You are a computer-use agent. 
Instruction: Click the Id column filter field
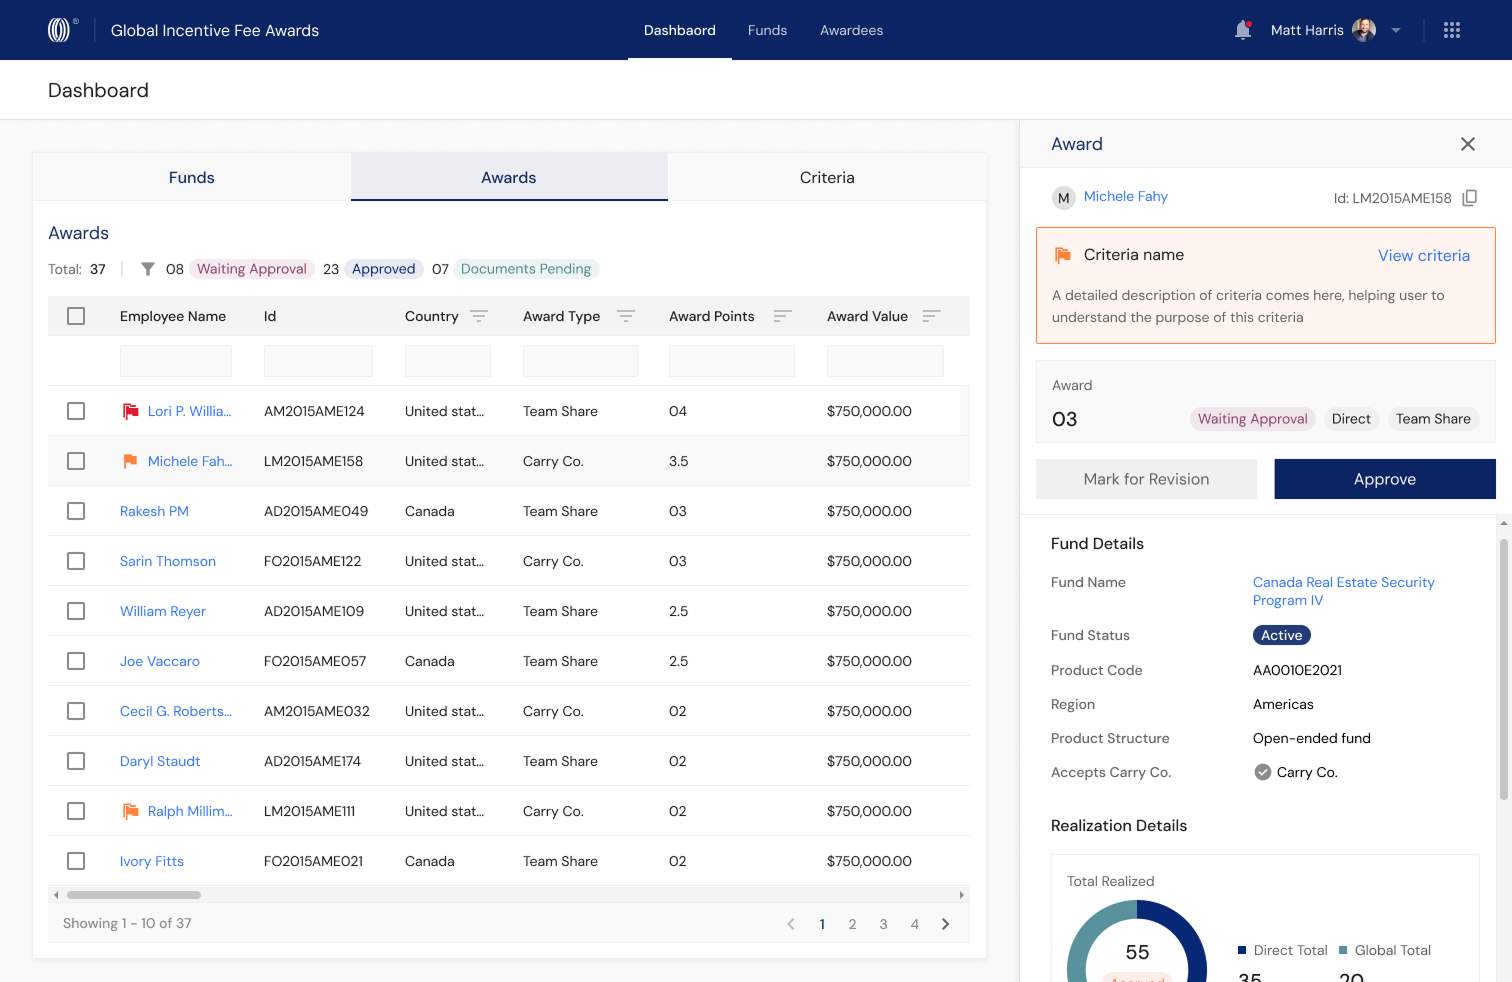(x=318, y=361)
